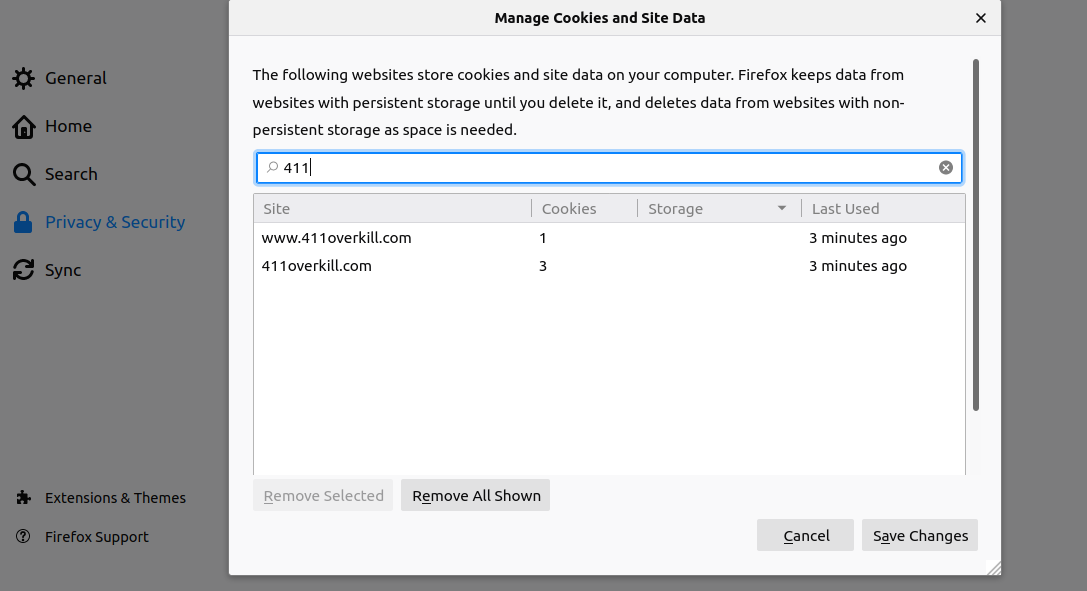
Task: Select the www.411overkill.com row
Action: pyautogui.click(x=337, y=238)
